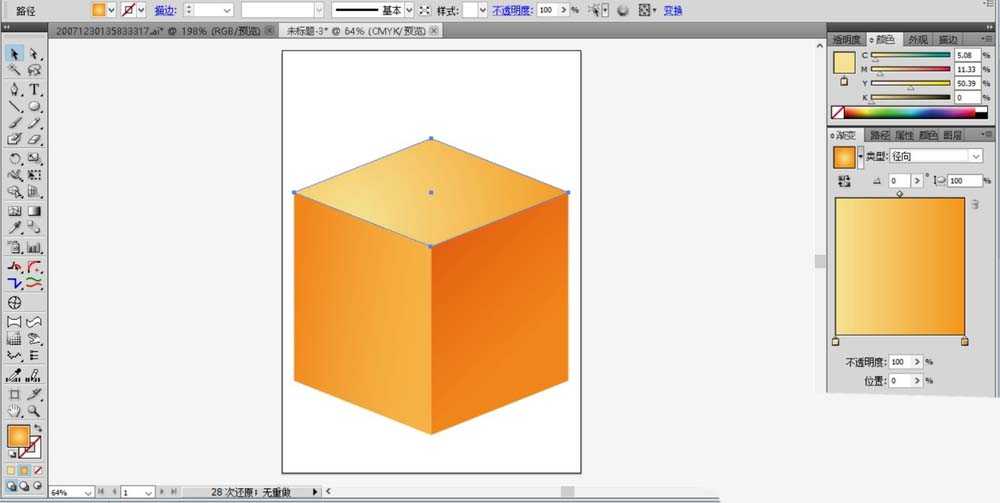Enable Draw Behind mode

[24, 486]
